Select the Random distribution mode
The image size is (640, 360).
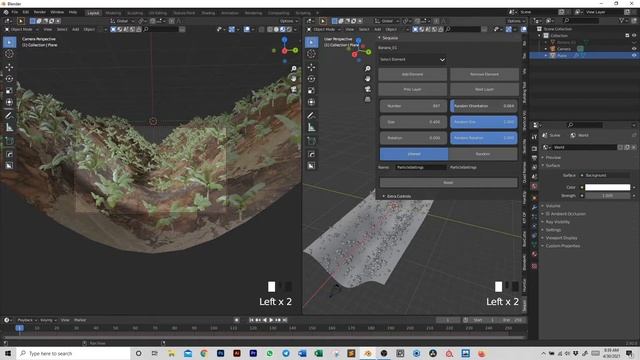(x=483, y=154)
